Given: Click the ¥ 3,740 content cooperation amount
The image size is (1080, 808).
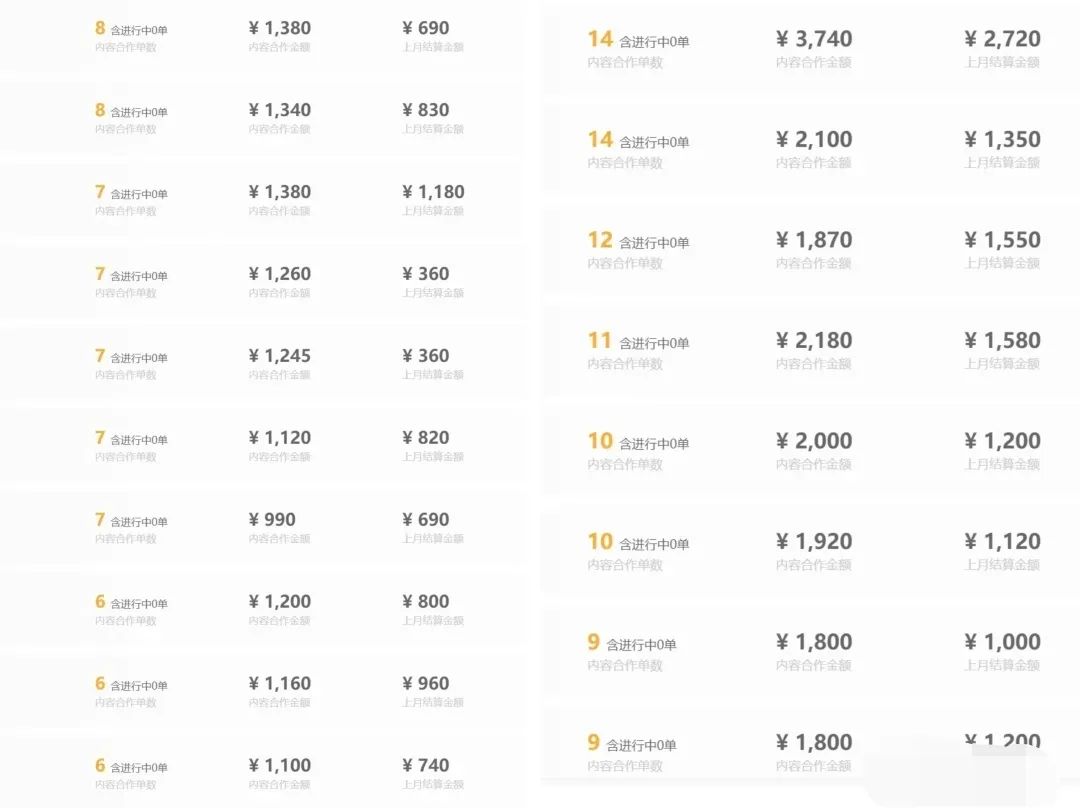Looking at the screenshot, I should pos(814,39).
